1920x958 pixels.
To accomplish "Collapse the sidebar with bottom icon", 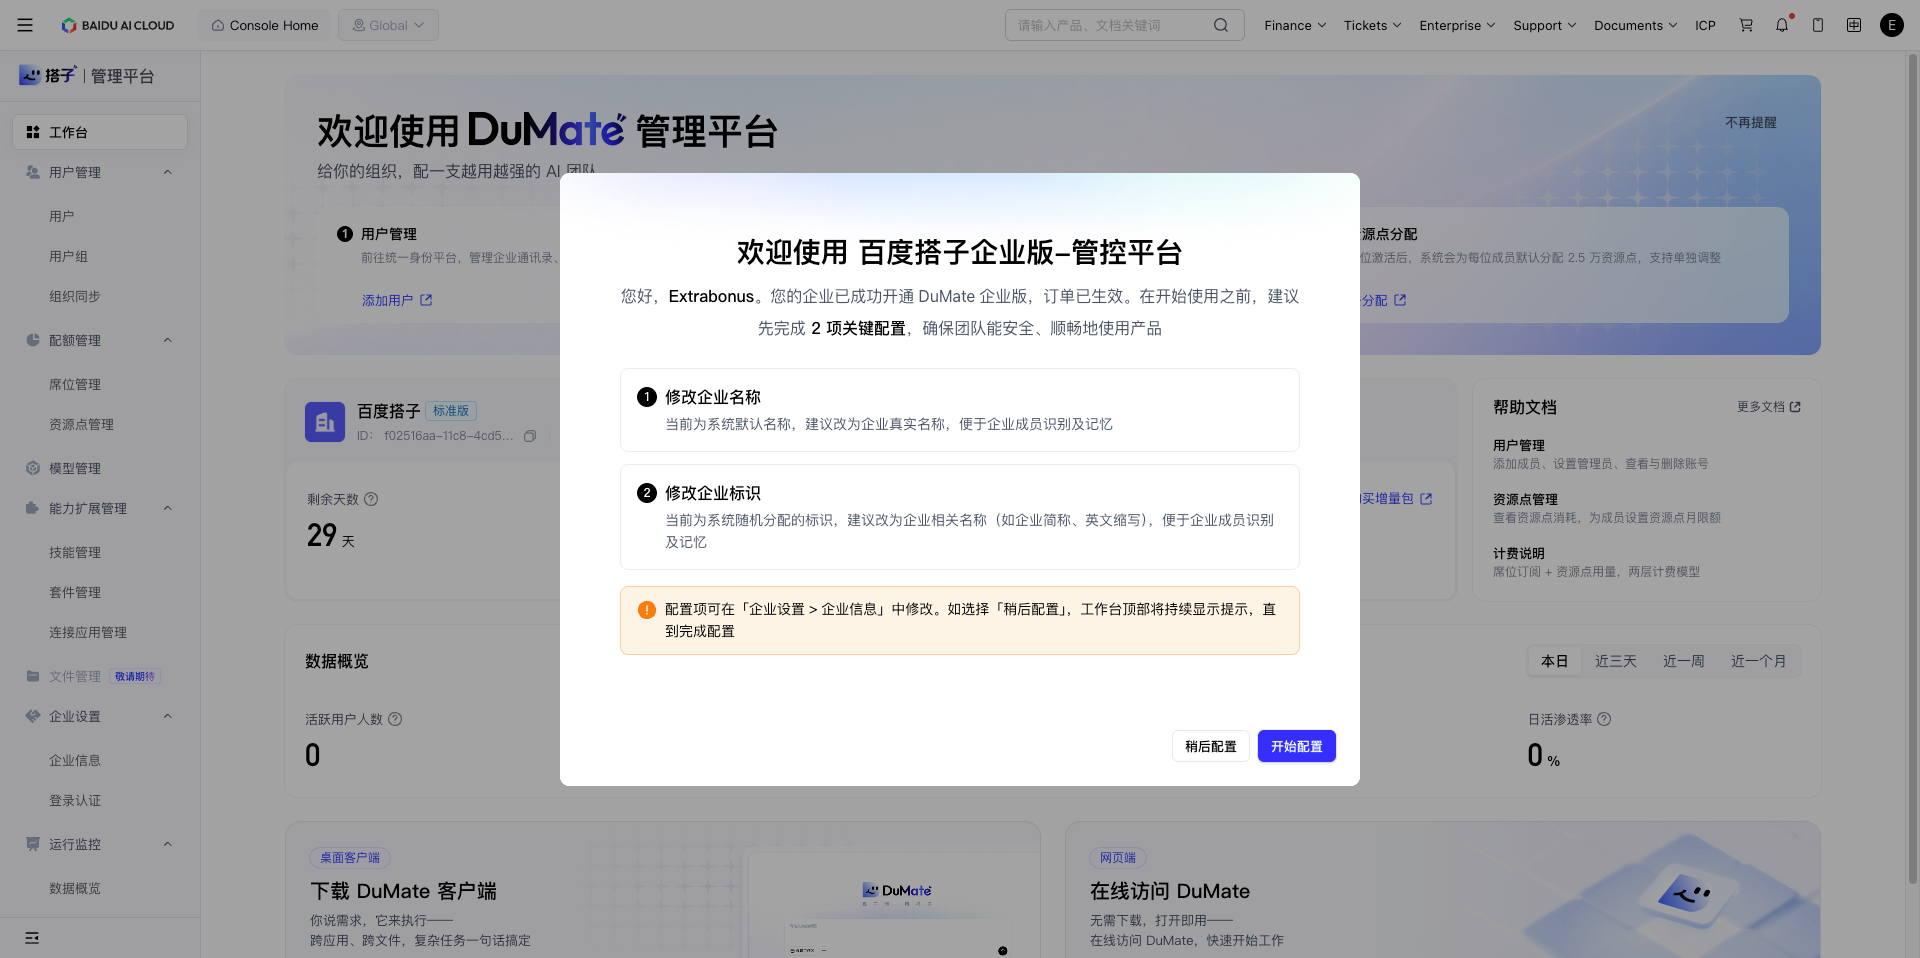I will (x=32, y=938).
